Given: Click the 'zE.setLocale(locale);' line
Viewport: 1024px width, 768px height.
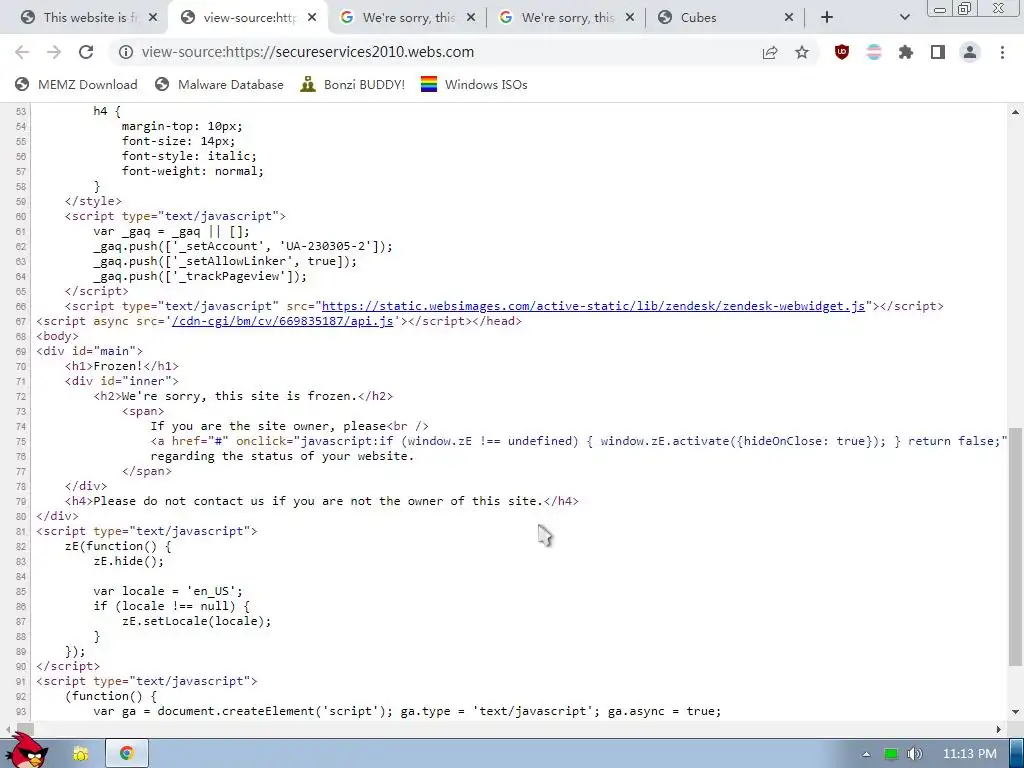Looking at the screenshot, I should (197, 622).
